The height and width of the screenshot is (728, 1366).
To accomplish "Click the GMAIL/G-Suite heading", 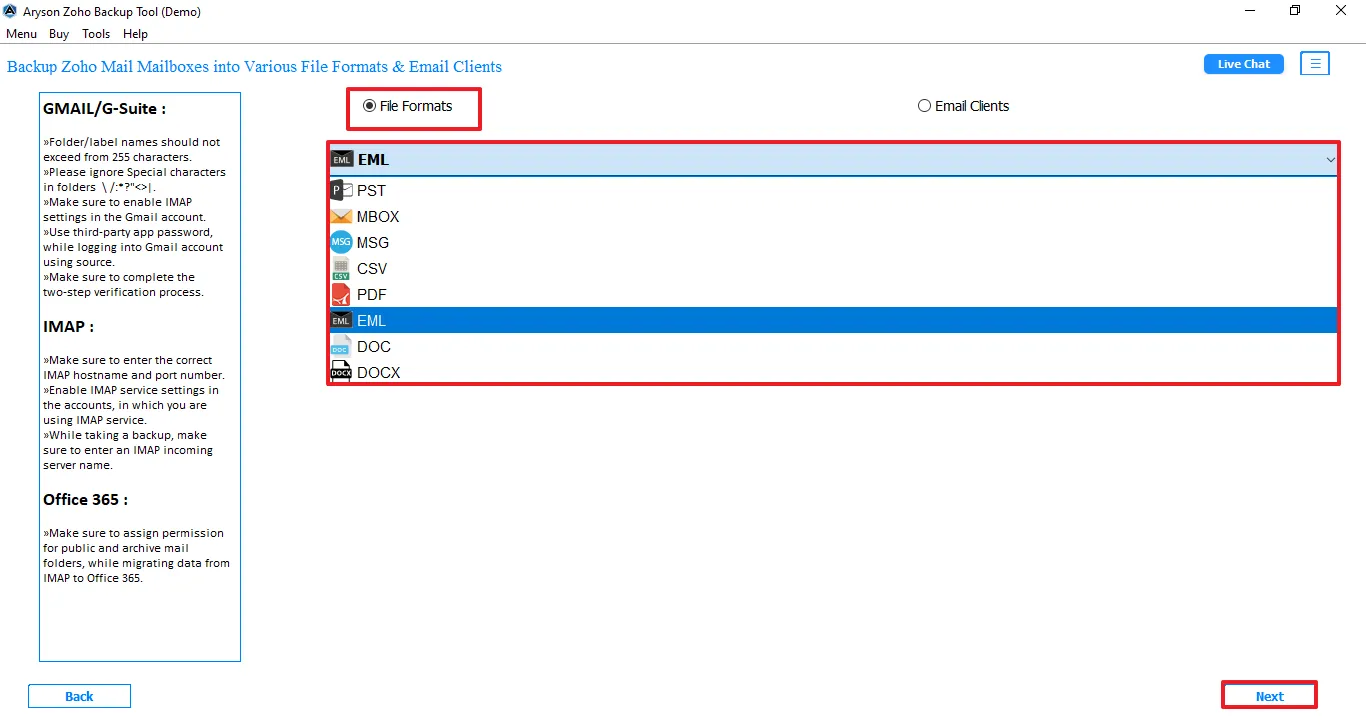I will click(x=105, y=108).
